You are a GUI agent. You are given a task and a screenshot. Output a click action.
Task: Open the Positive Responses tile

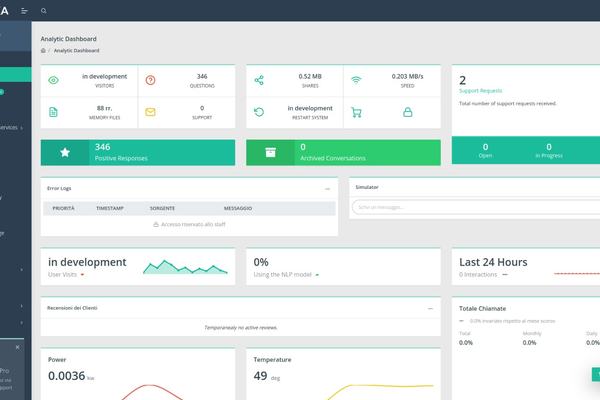tap(138, 152)
